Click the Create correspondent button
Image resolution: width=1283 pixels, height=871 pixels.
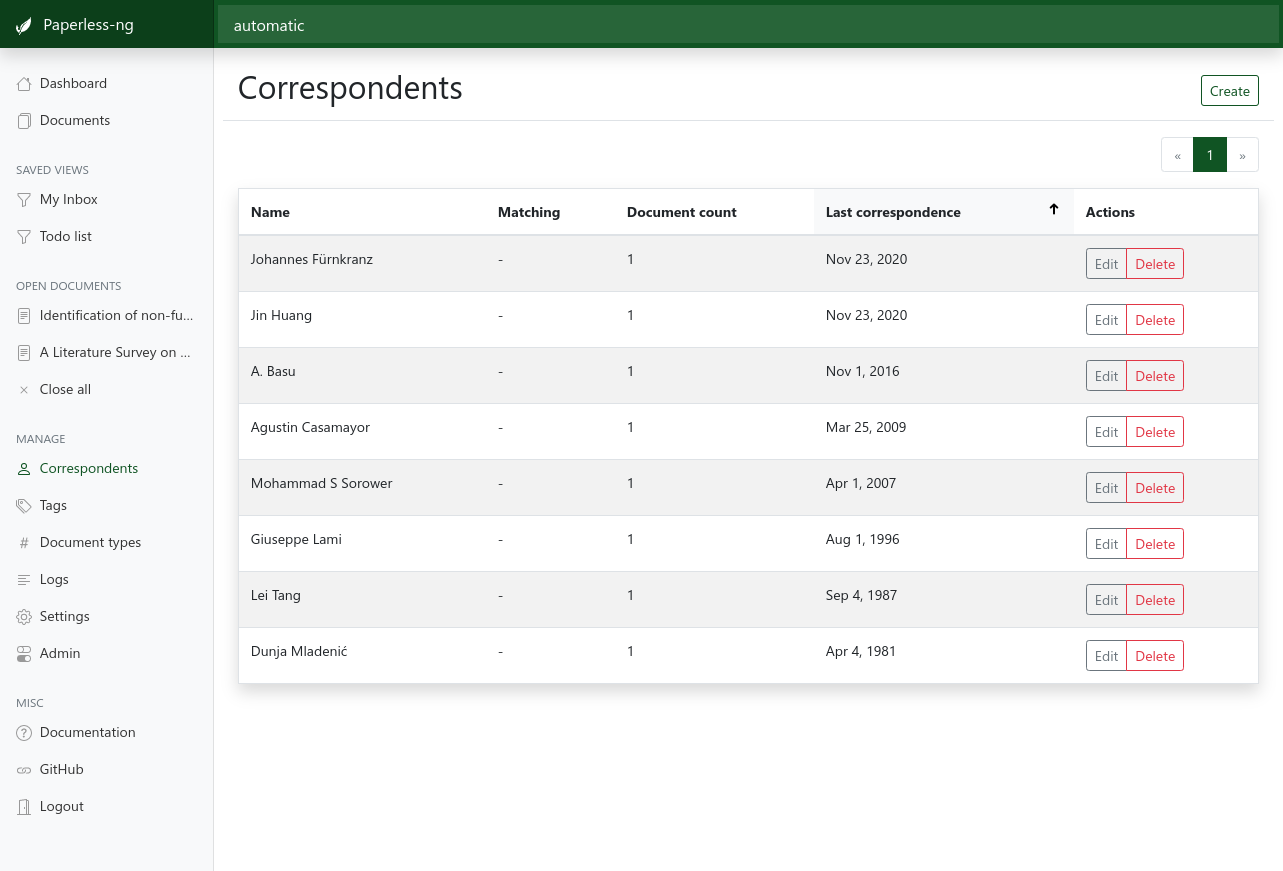coord(1229,91)
